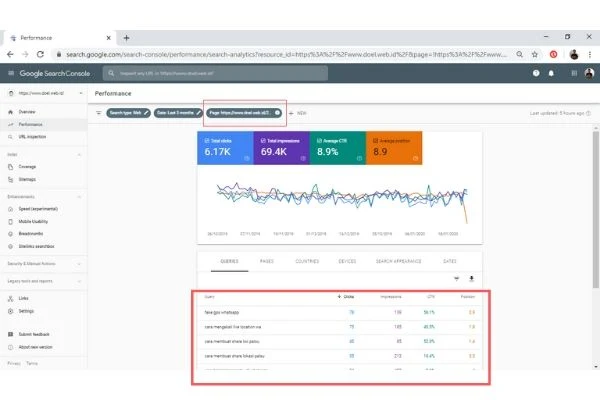
Task: Bookmark this page with the star
Action: (x=535, y=54)
